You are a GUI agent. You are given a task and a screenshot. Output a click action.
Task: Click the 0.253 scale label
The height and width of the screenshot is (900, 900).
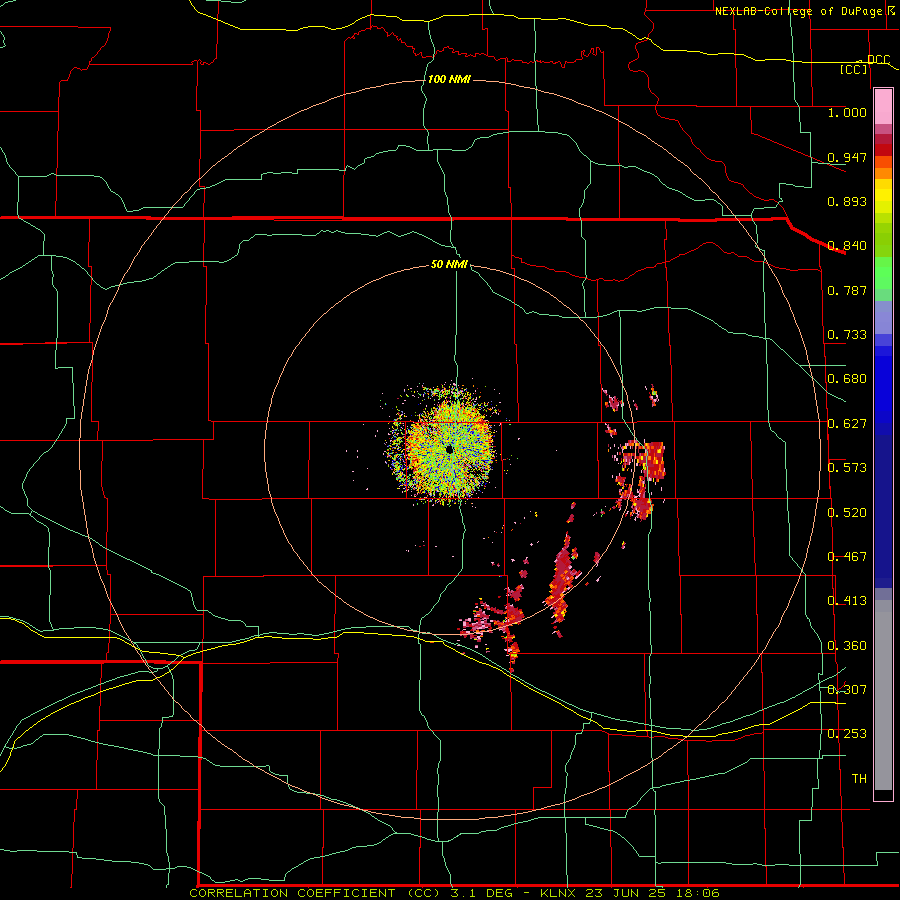(x=847, y=734)
